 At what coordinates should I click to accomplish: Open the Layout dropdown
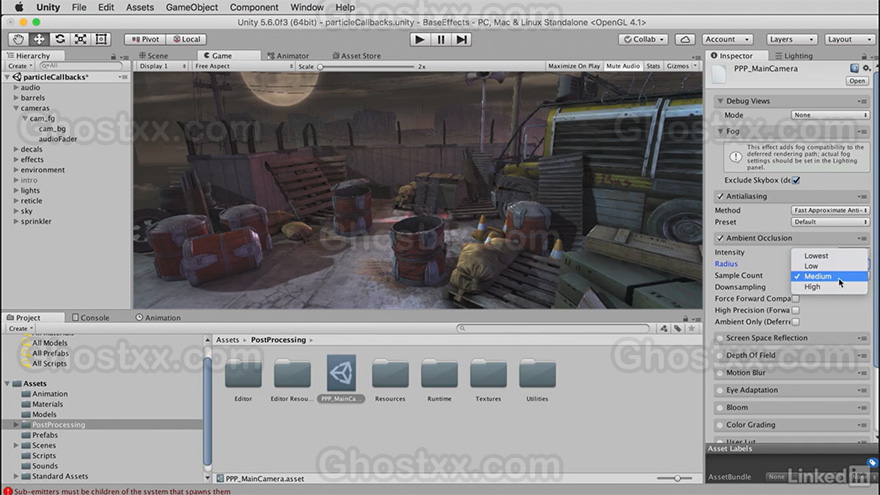pos(850,39)
